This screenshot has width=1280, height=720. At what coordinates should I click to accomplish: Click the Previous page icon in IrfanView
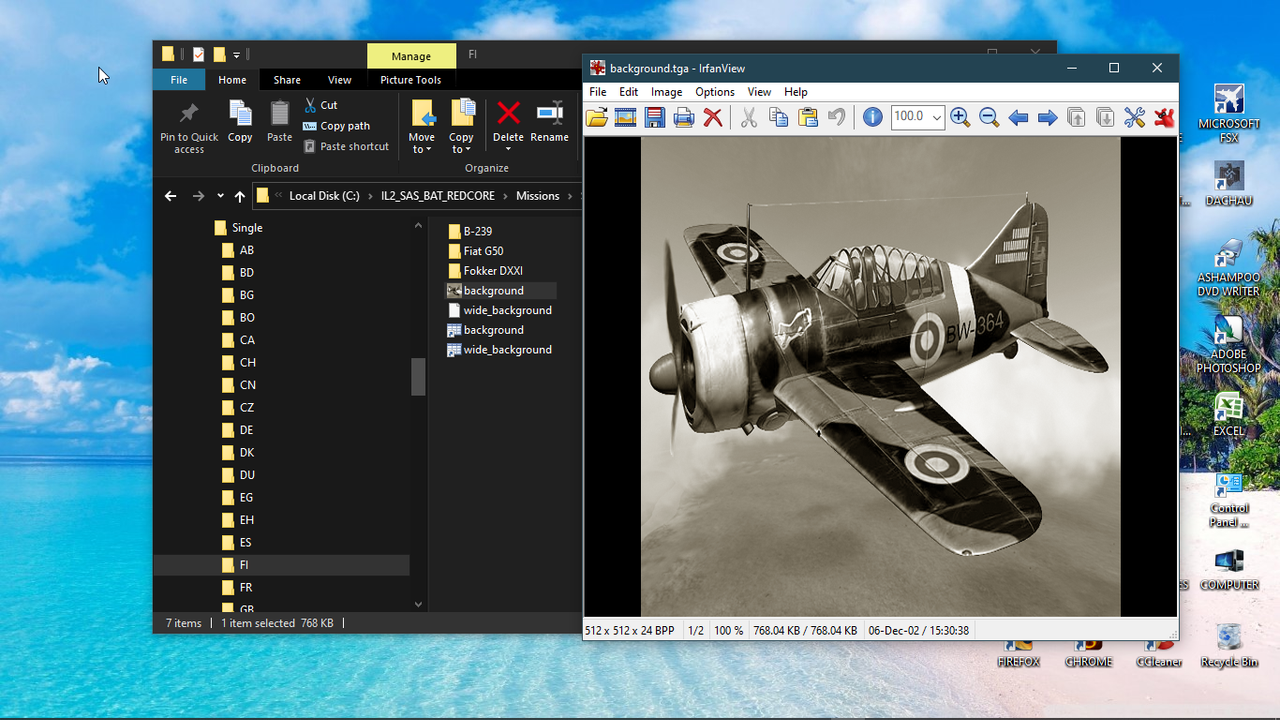[1076, 118]
